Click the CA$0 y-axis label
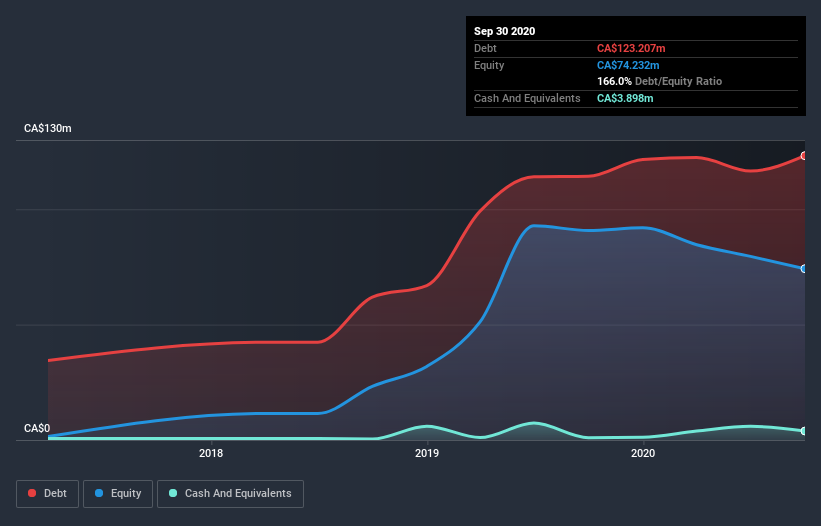The width and height of the screenshot is (821, 526). tap(37, 428)
